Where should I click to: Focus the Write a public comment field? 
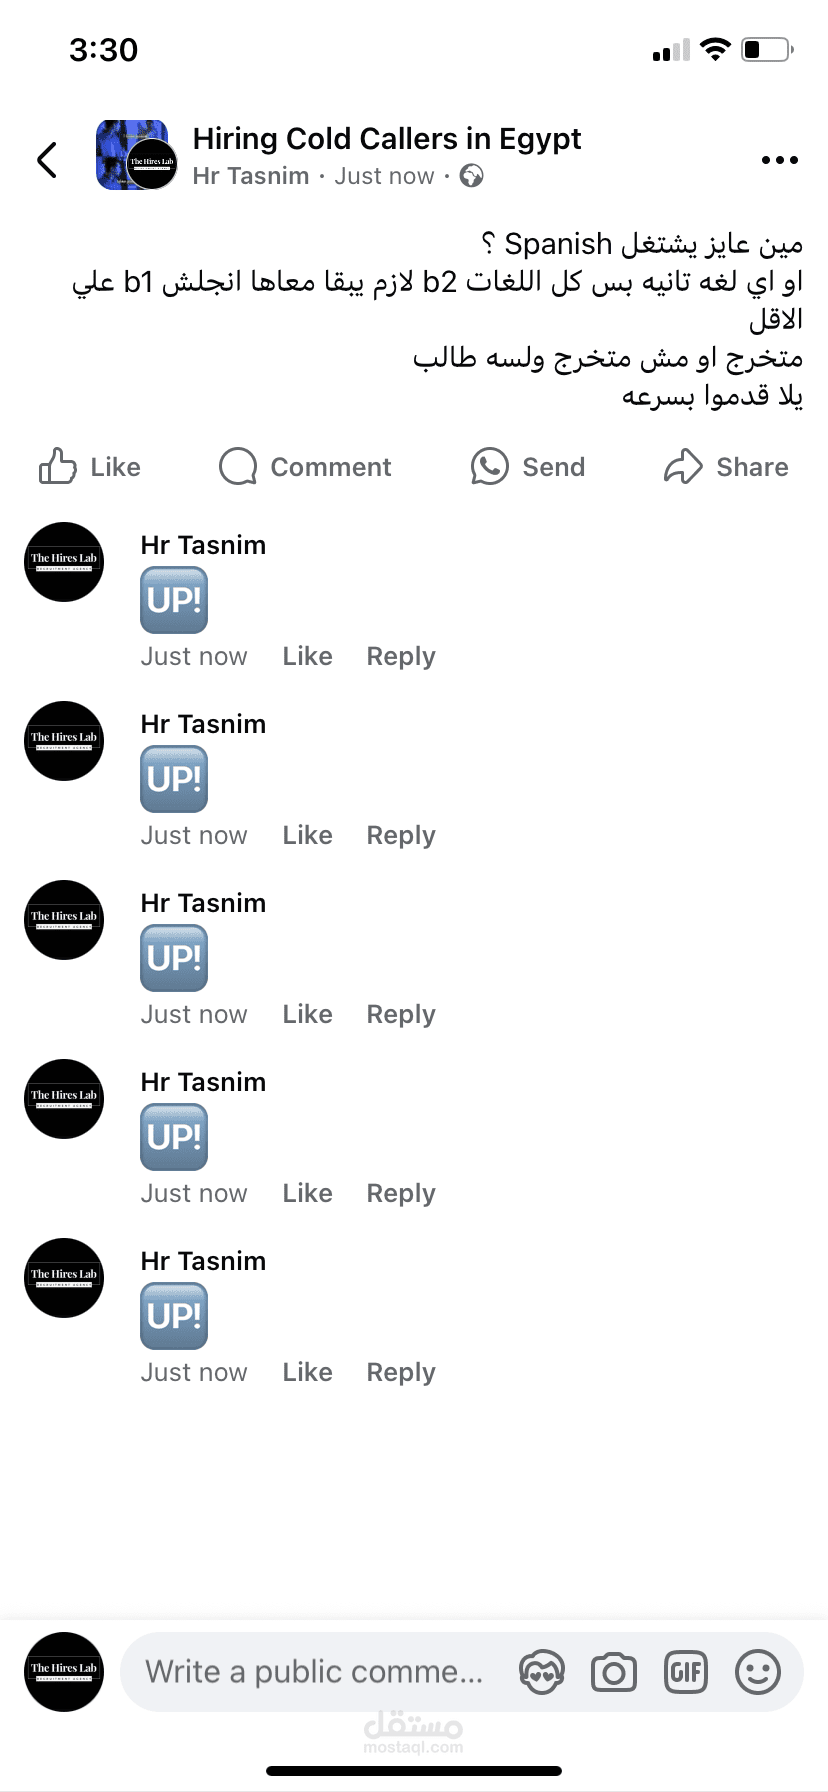point(314,1672)
